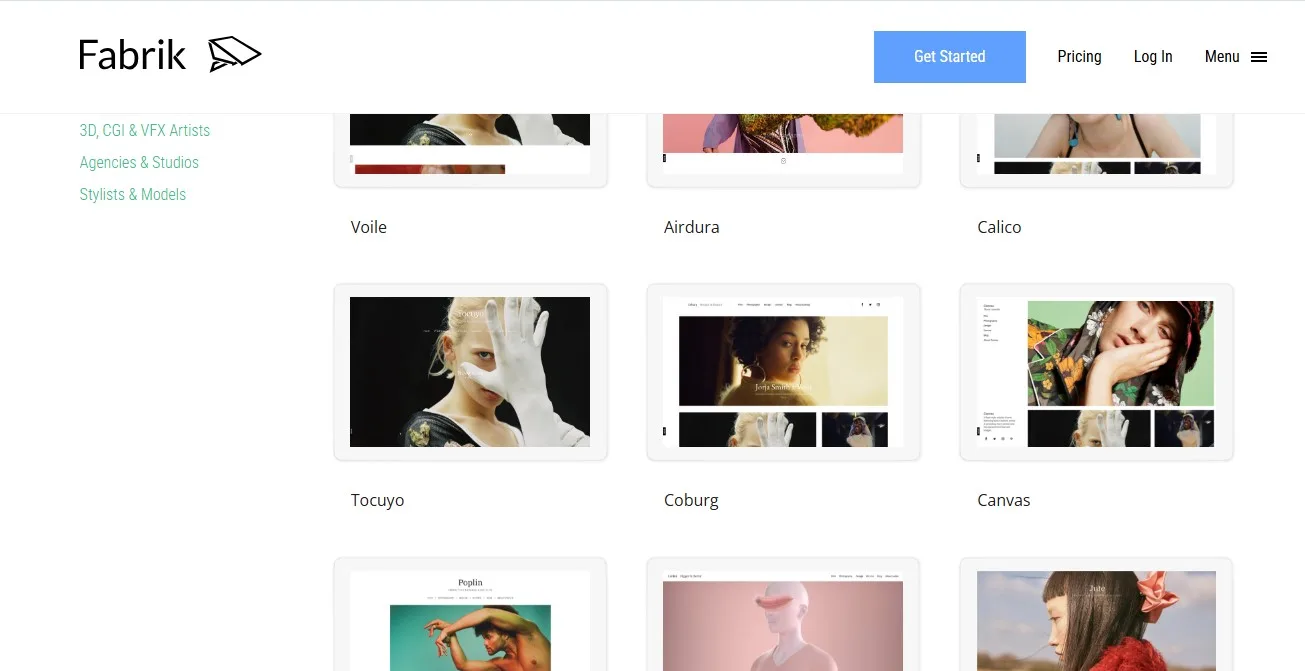Select 3D, CGI & VFX Artists category
This screenshot has width=1305, height=671.
(144, 130)
